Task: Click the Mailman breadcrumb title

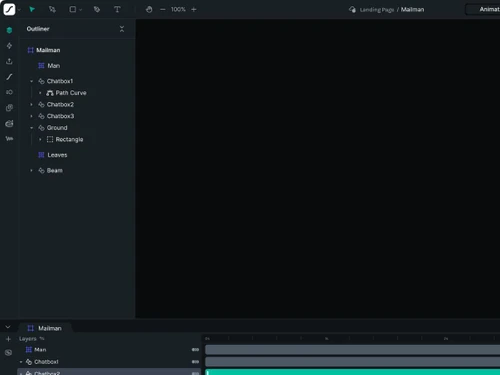Action: pyautogui.click(x=412, y=9)
